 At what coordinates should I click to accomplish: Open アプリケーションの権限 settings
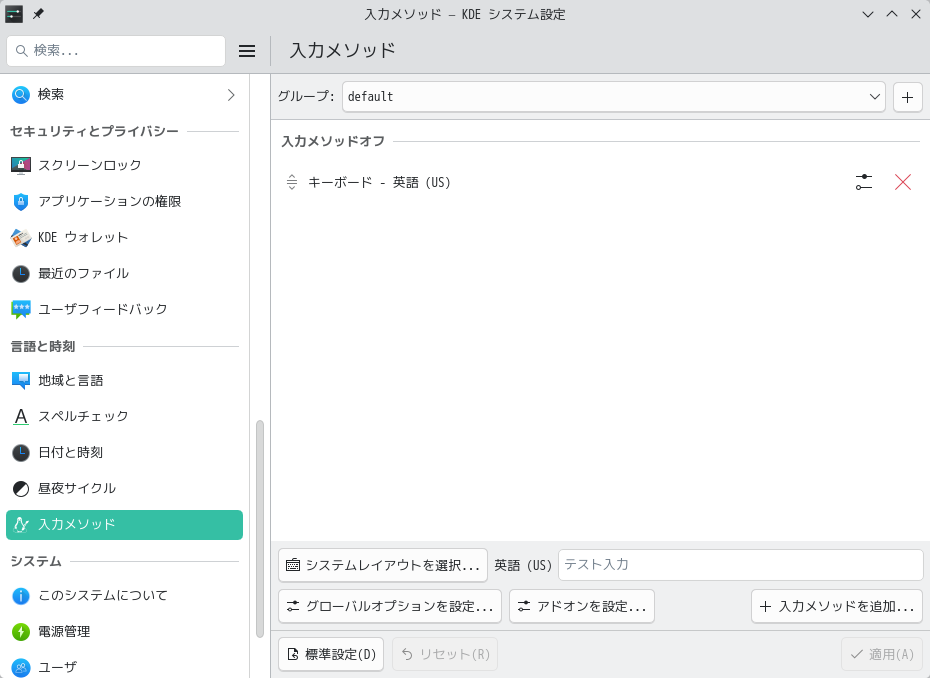(125, 202)
